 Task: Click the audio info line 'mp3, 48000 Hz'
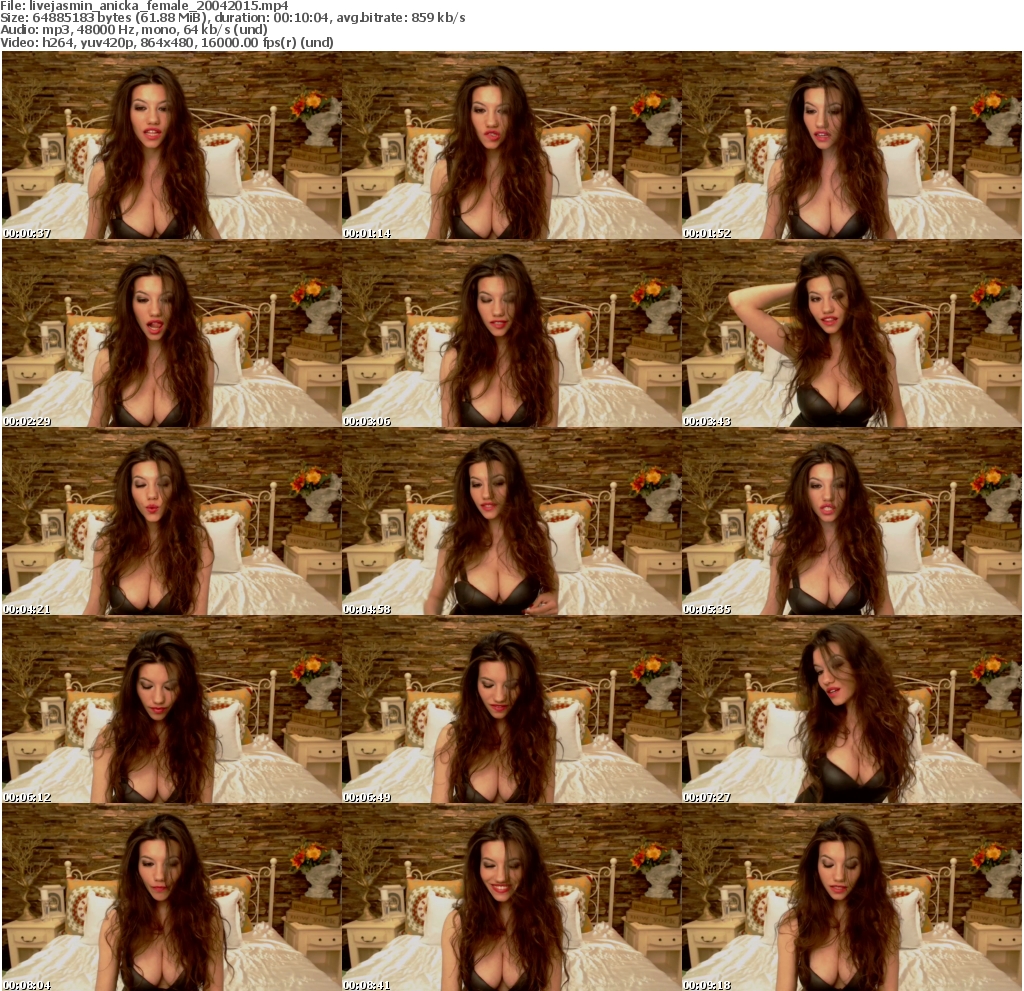tap(134, 30)
